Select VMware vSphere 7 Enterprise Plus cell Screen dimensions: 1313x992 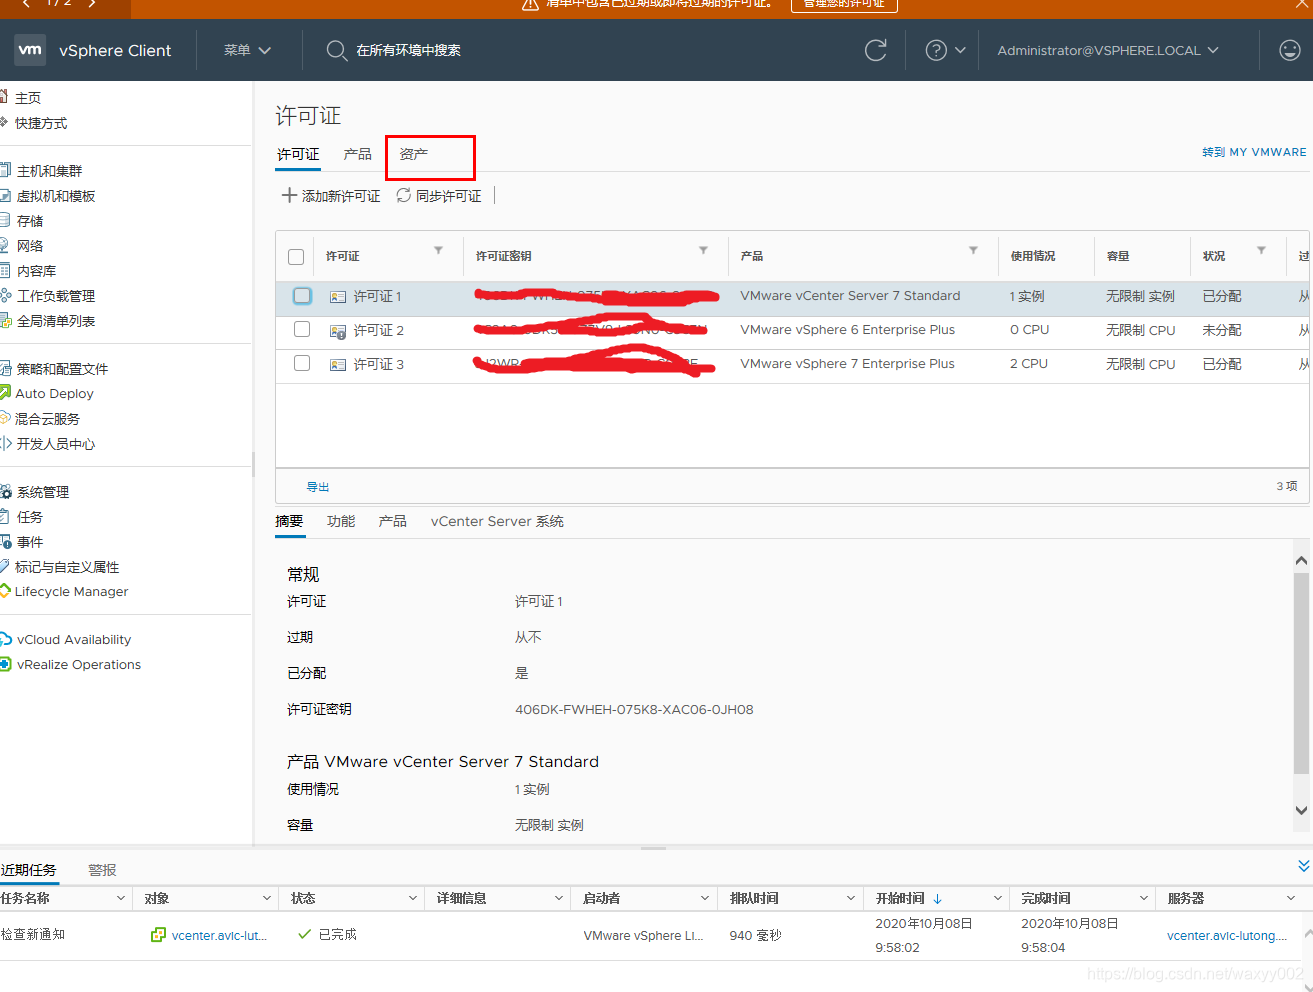coord(847,364)
